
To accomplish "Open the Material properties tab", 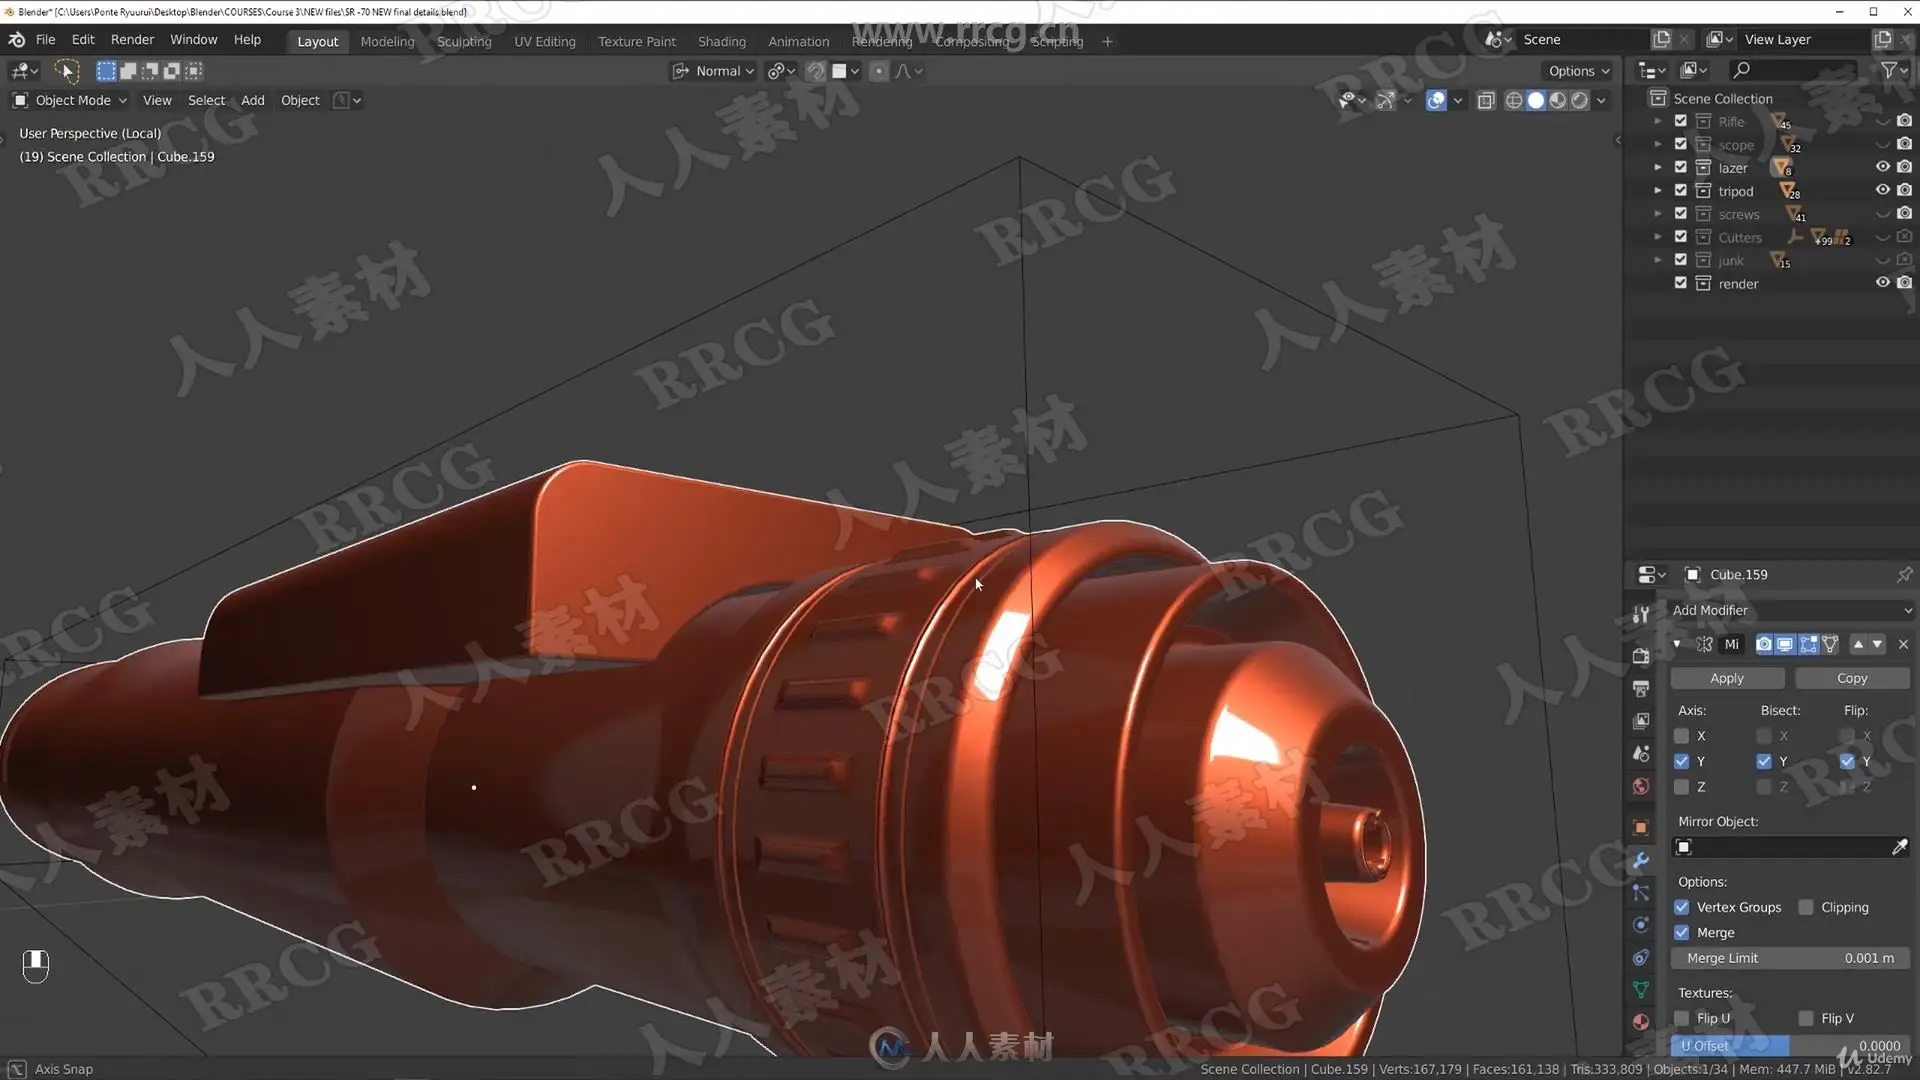I will point(1641,1021).
